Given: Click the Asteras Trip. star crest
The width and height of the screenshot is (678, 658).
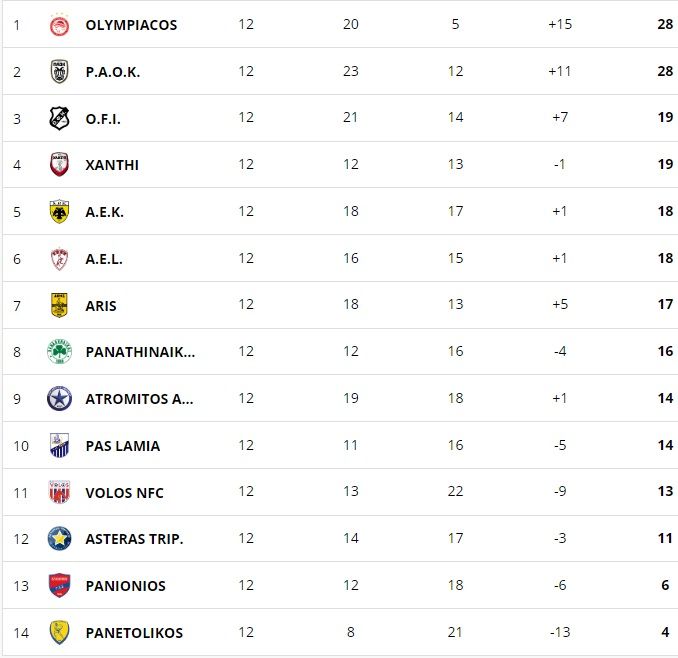Looking at the screenshot, I should [x=59, y=539].
